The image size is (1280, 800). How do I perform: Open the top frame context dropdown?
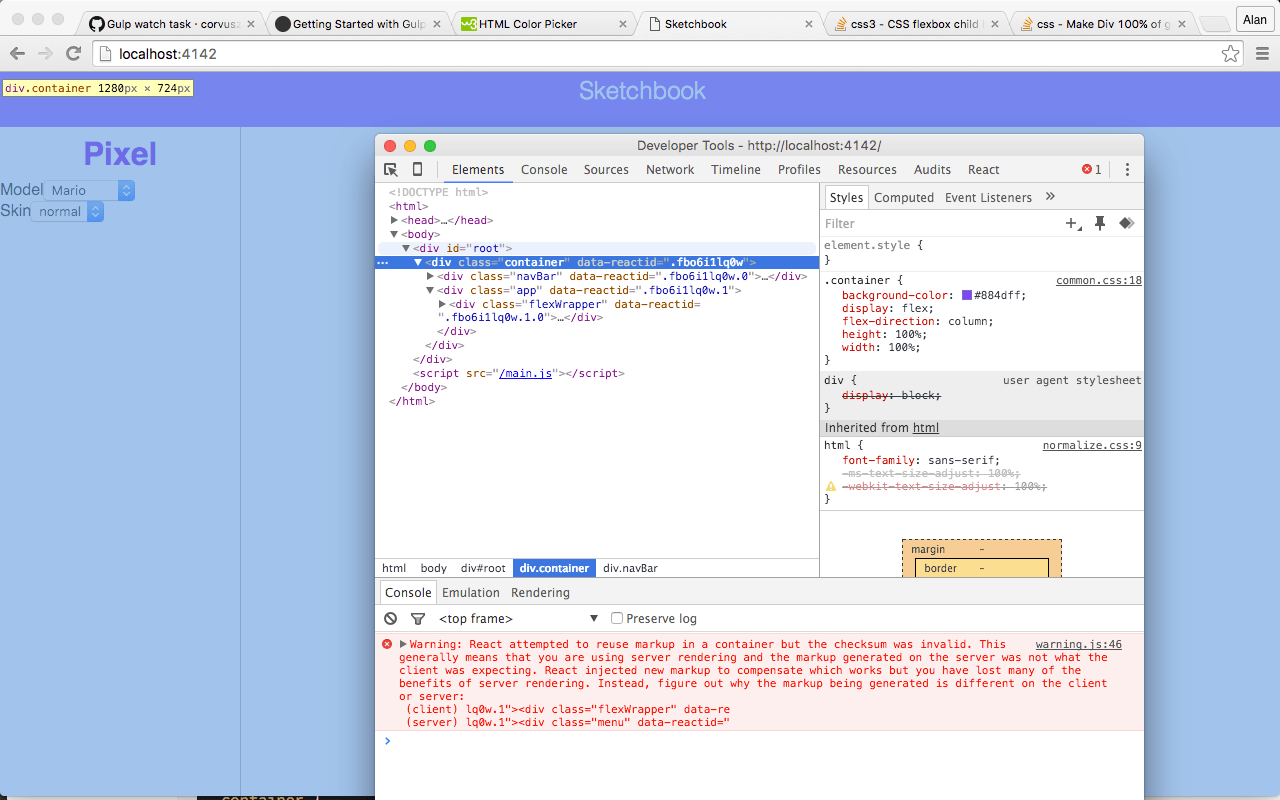[518, 619]
